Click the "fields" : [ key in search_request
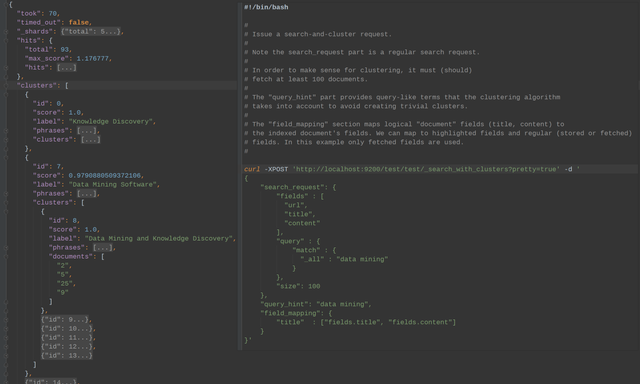This screenshot has height=384, width=640. [x=292, y=196]
